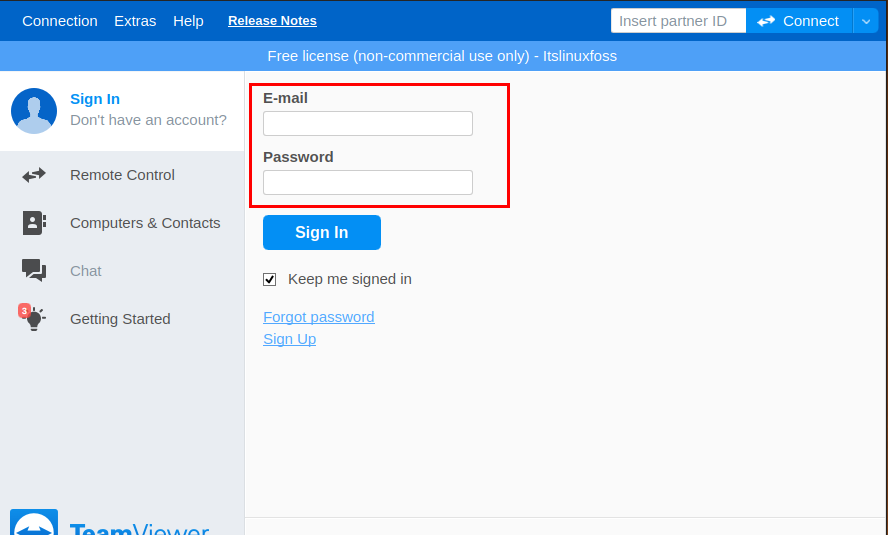Click the TeamViewer logo at bottom left
The height and width of the screenshot is (535, 888).
34,522
